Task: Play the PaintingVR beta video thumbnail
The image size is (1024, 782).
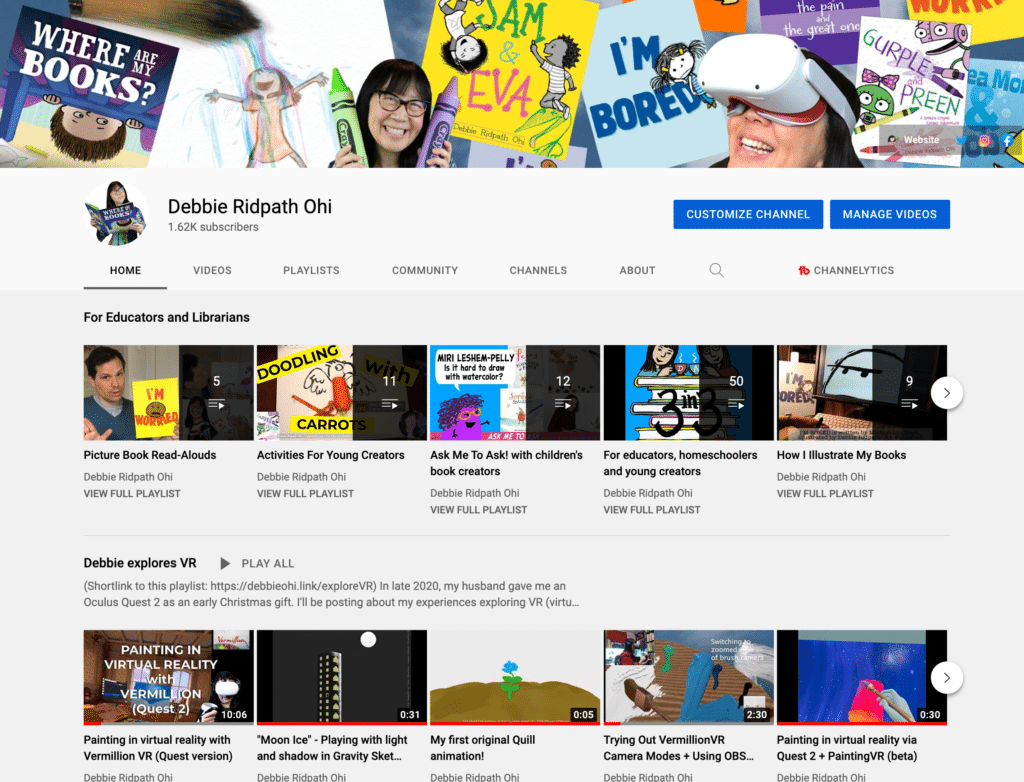Action: pos(861,677)
